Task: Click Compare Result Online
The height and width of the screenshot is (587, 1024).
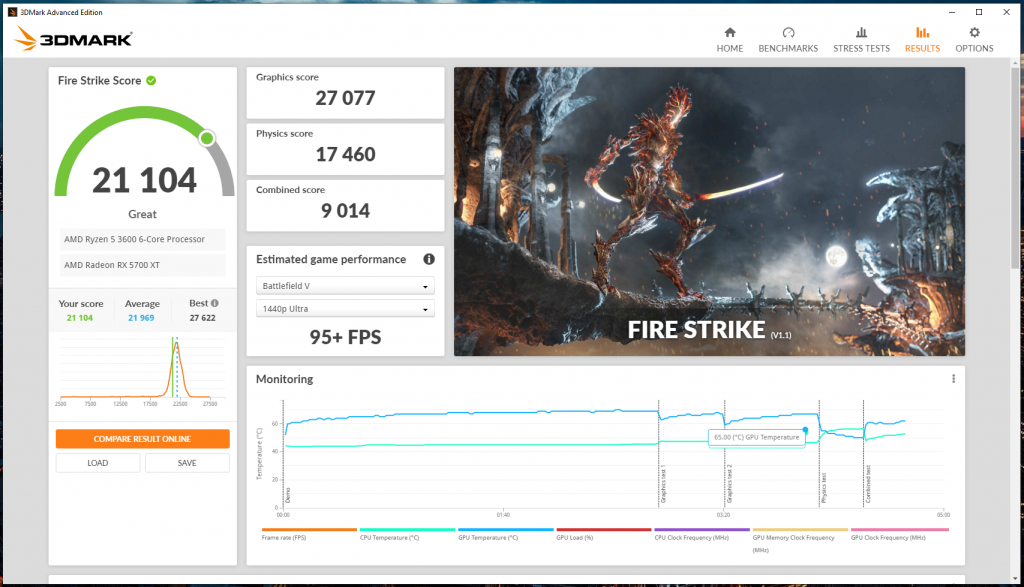Action: pyautogui.click(x=141, y=438)
